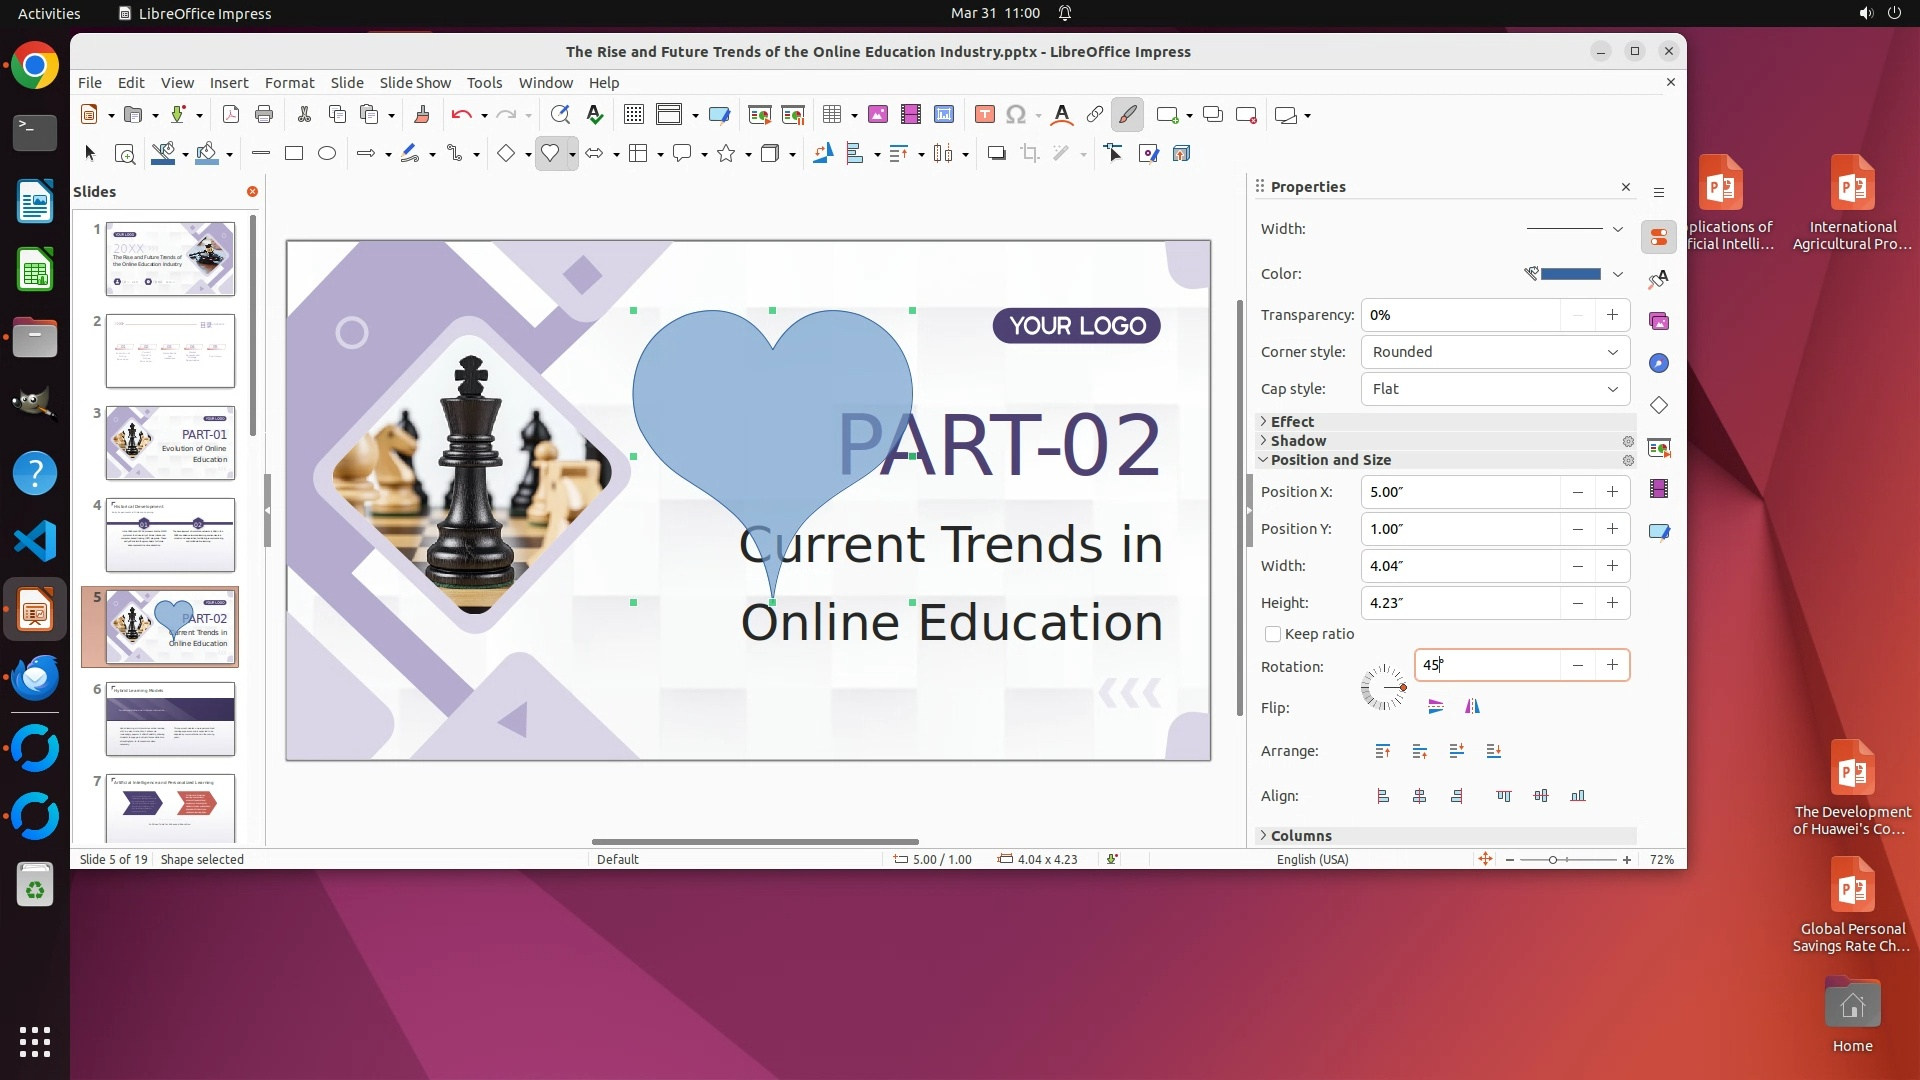Click the Insert Text Box icon
Image resolution: width=1920 pixels, height=1080 pixels.
click(x=984, y=115)
